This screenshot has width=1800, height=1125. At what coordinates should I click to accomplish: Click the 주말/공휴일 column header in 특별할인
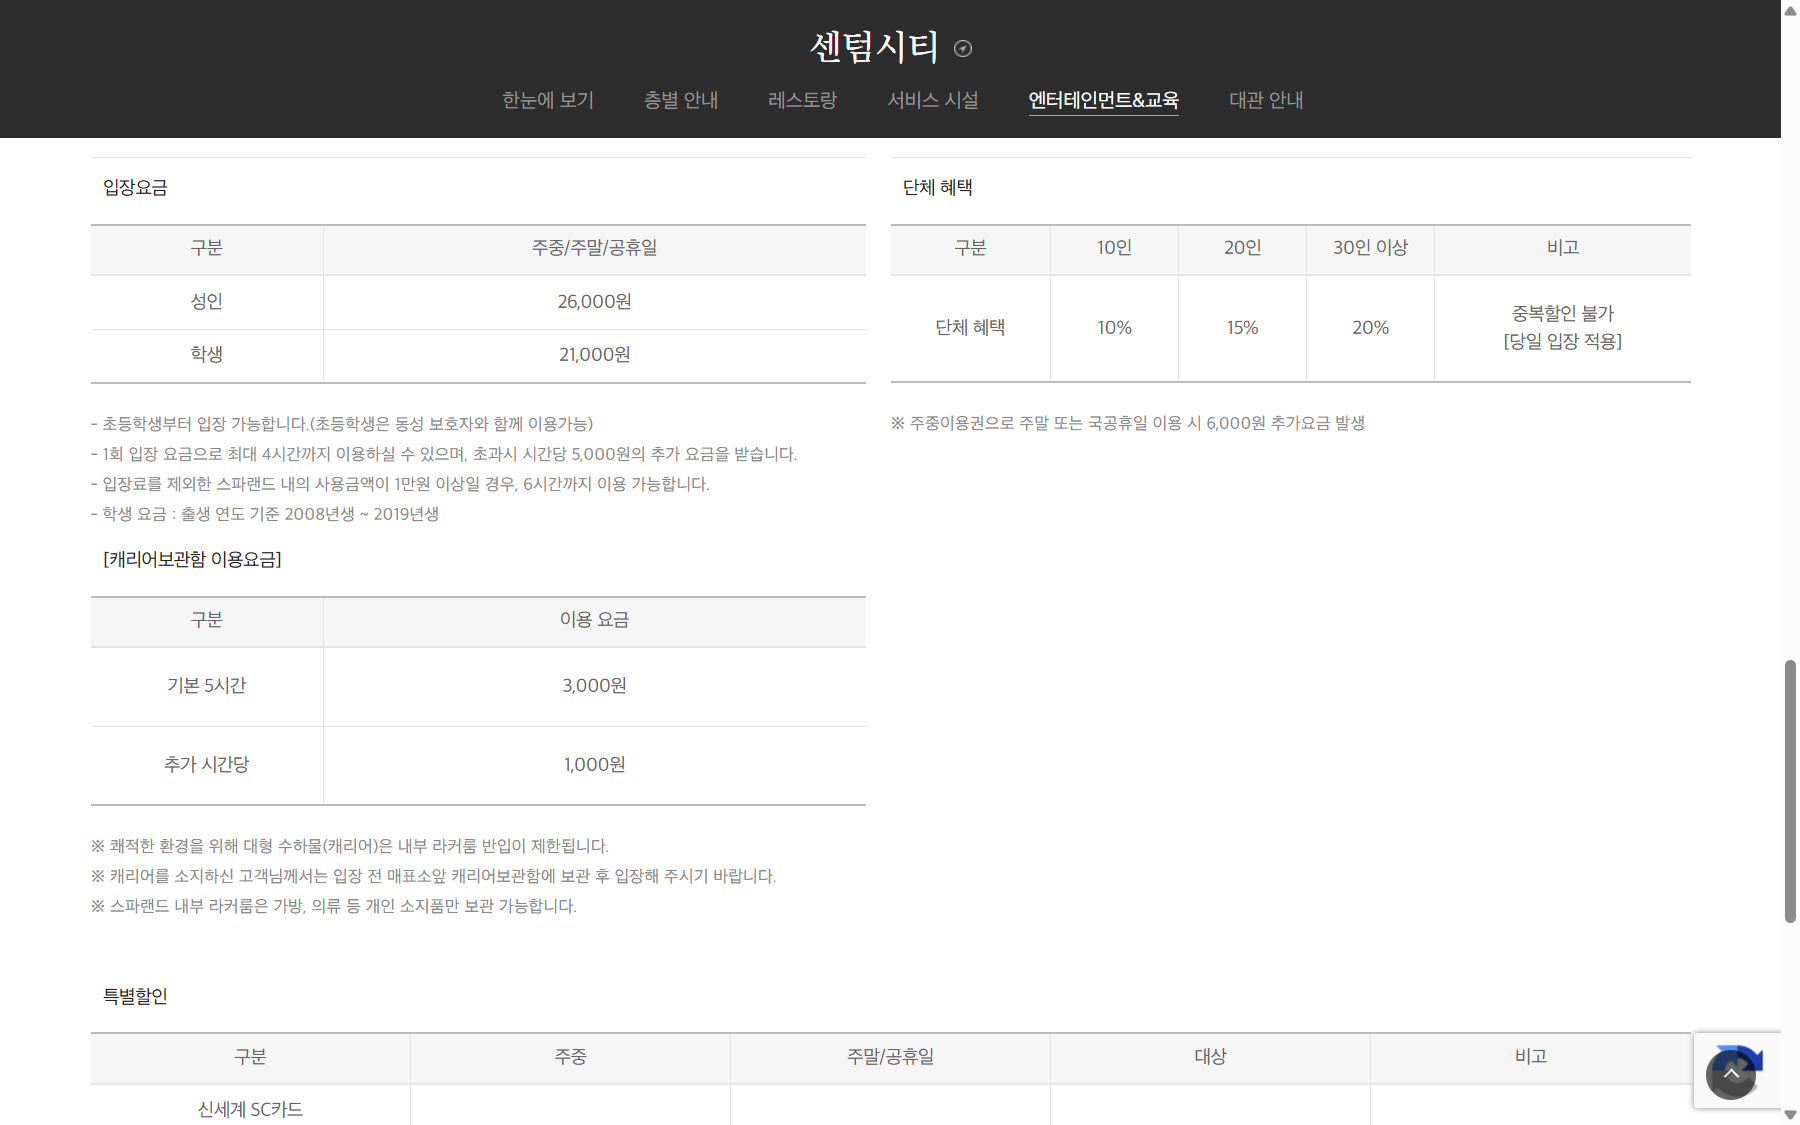[890, 1057]
